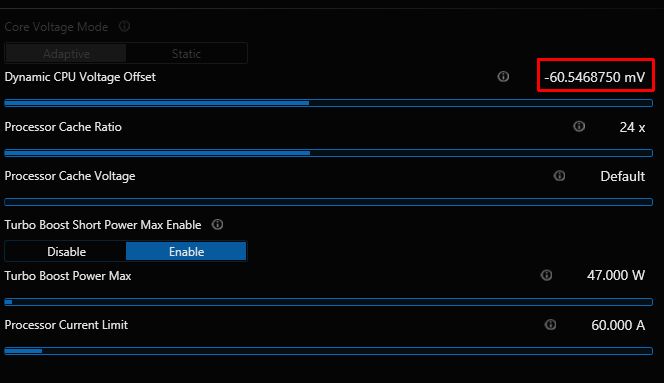Click the 60.000 A current limit value
664x383 pixels.
coord(618,325)
